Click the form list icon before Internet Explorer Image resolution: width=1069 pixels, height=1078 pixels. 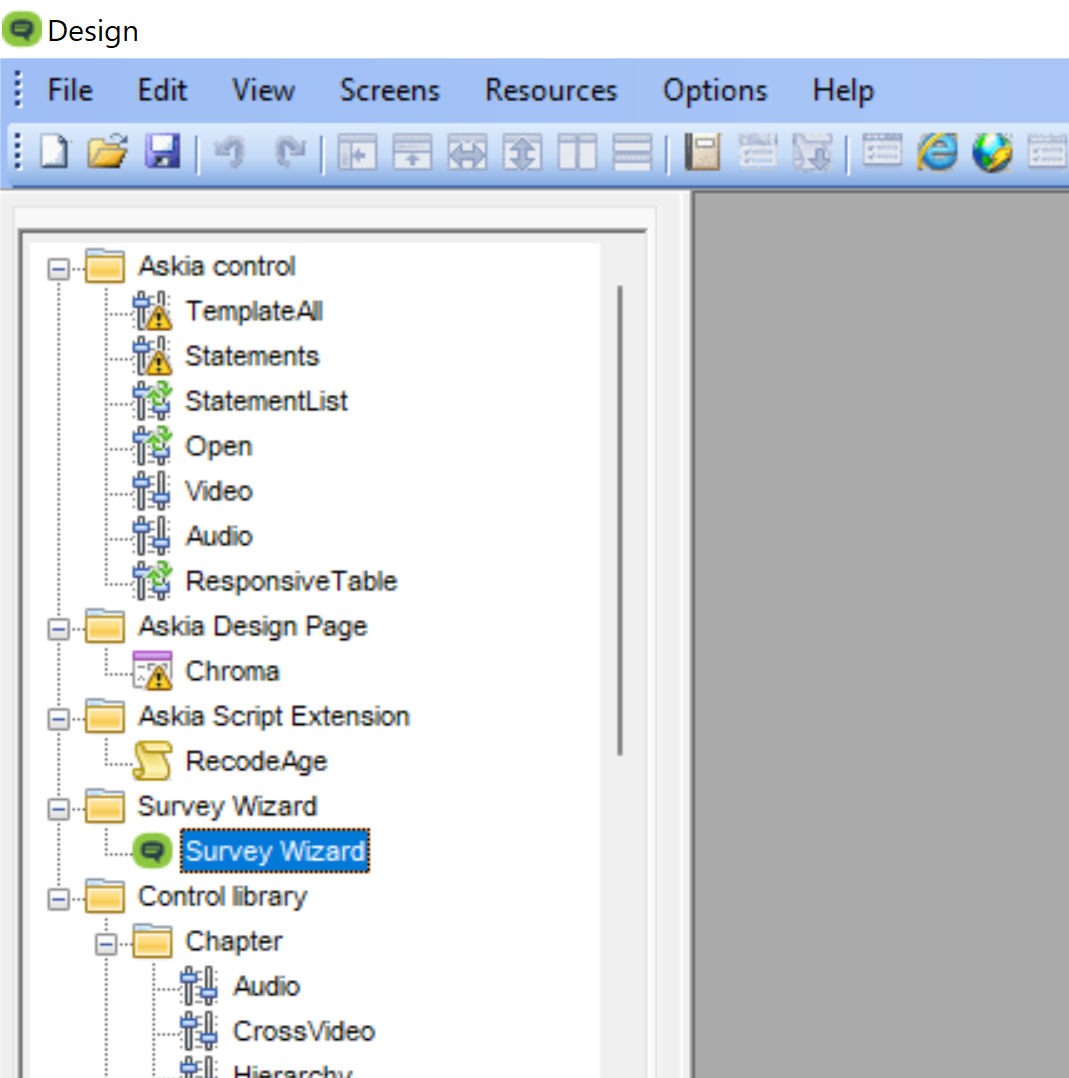click(x=882, y=151)
